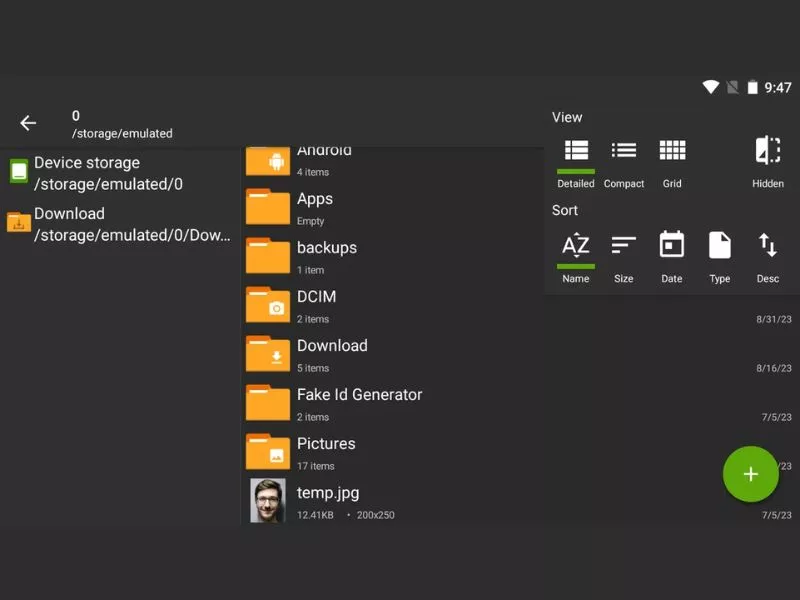Tap the green plus add button

[x=751, y=474]
